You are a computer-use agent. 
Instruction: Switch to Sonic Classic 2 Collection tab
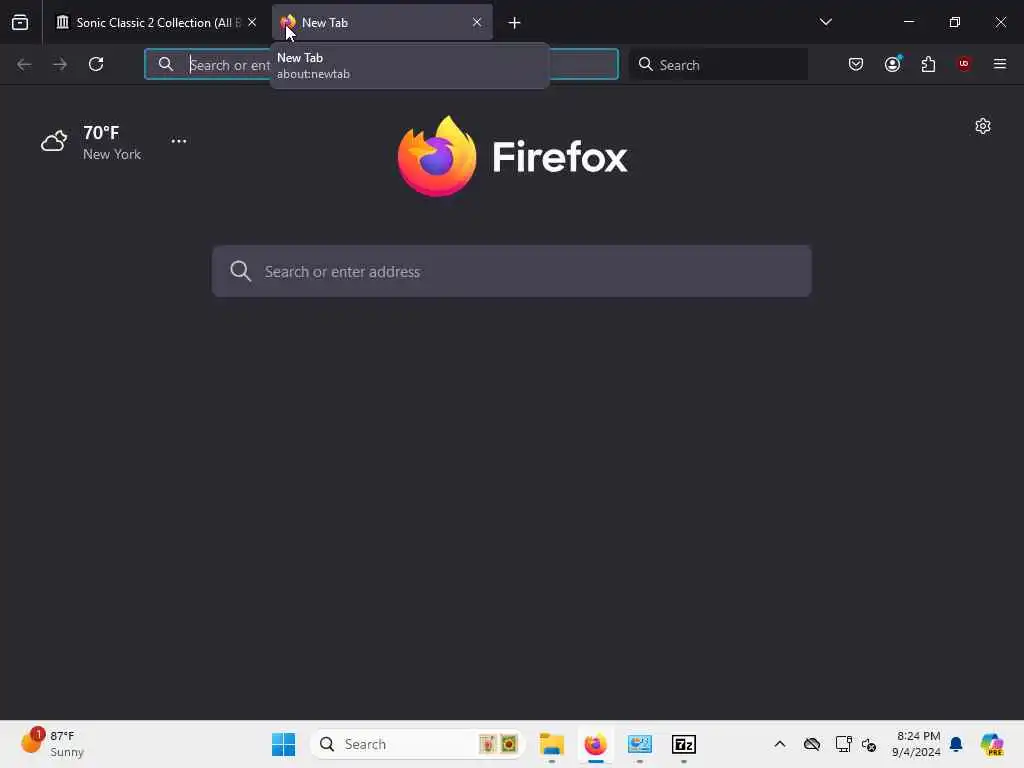tap(157, 22)
